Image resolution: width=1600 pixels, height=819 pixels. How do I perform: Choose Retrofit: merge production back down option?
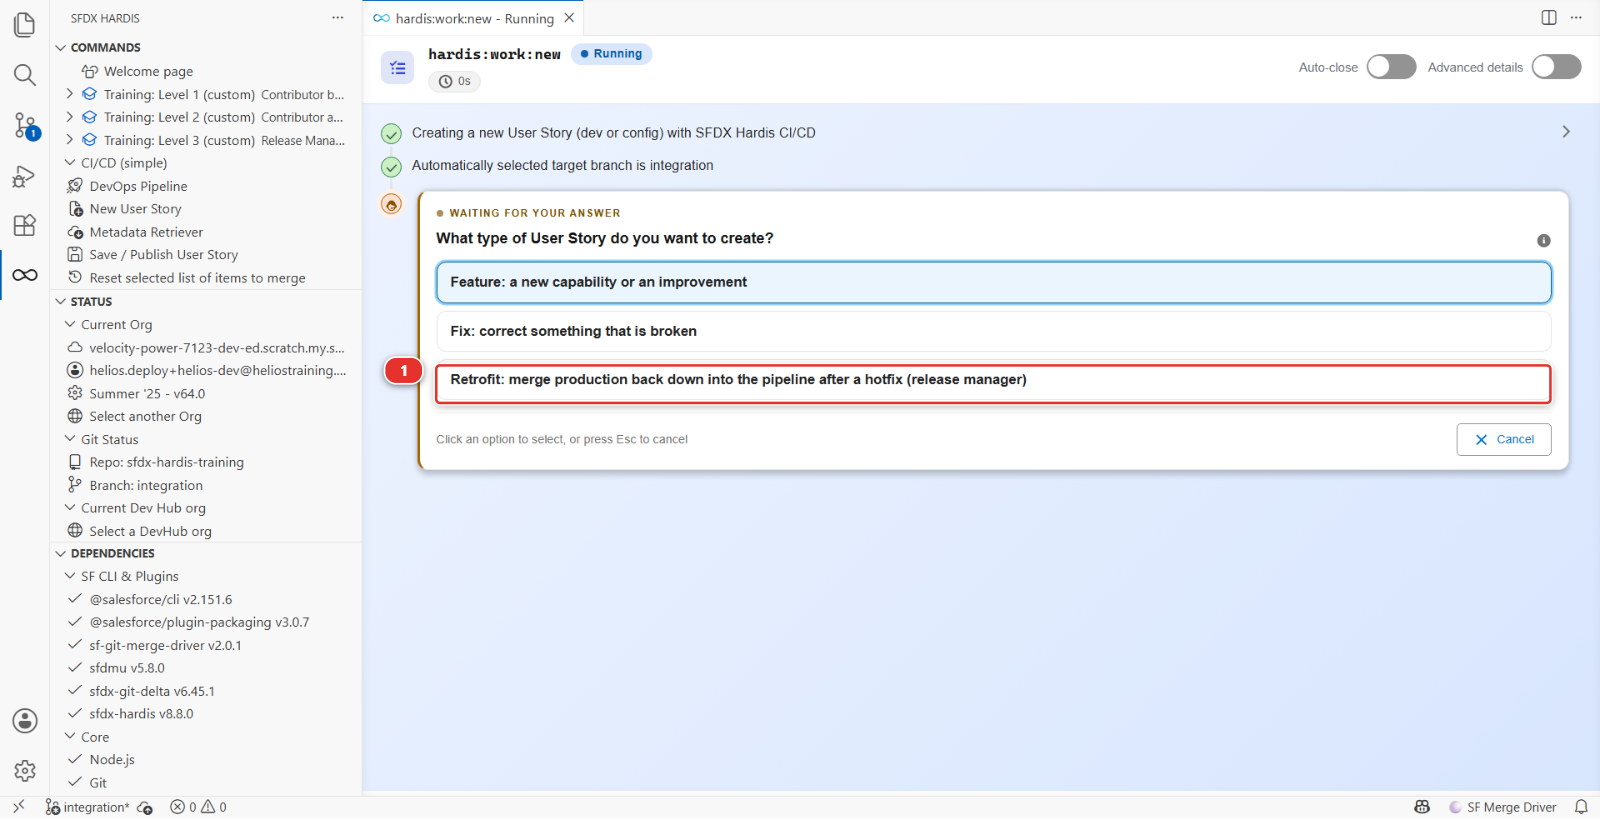point(994,383)
